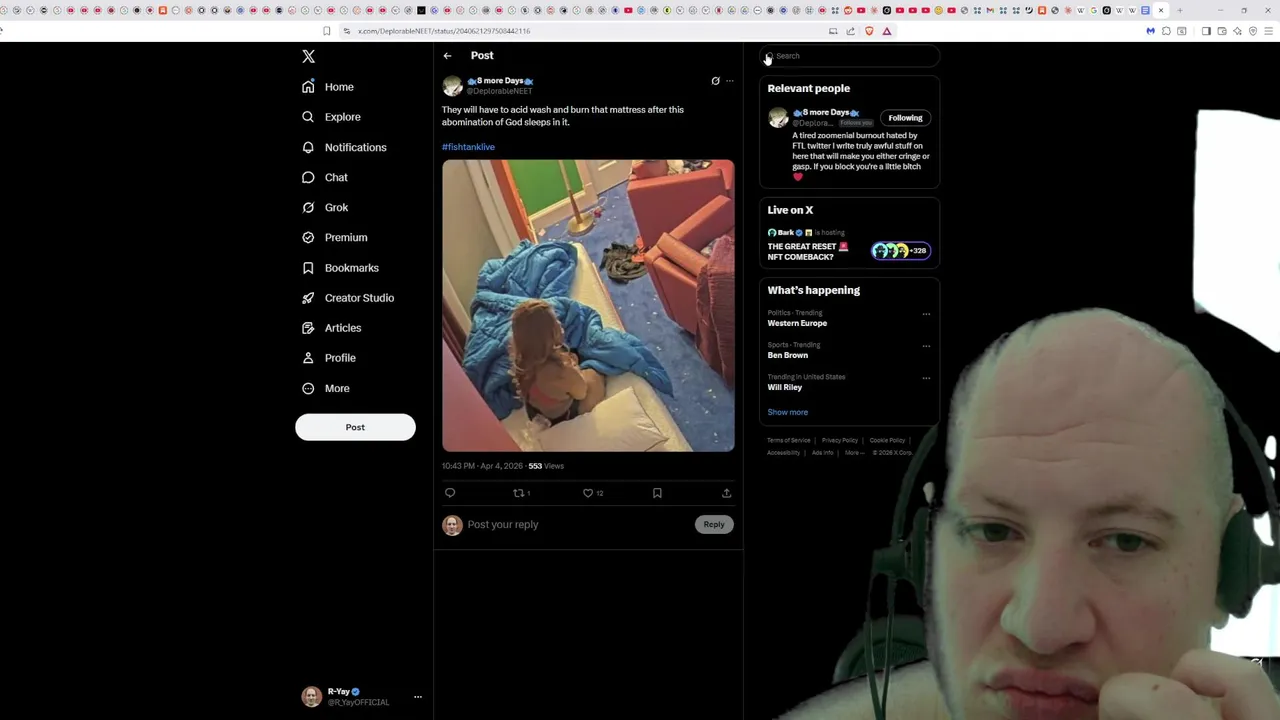Open Ads info footer link
This screenshot has height=720, width=1280.
coord(822,453)
